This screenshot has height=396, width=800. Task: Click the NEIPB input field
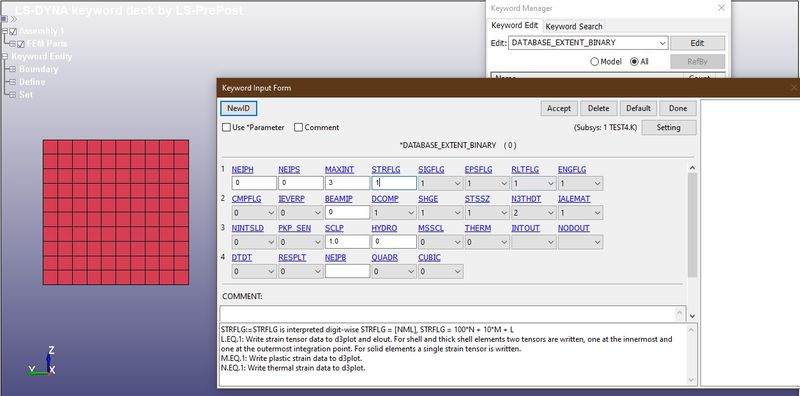point(347,271)
